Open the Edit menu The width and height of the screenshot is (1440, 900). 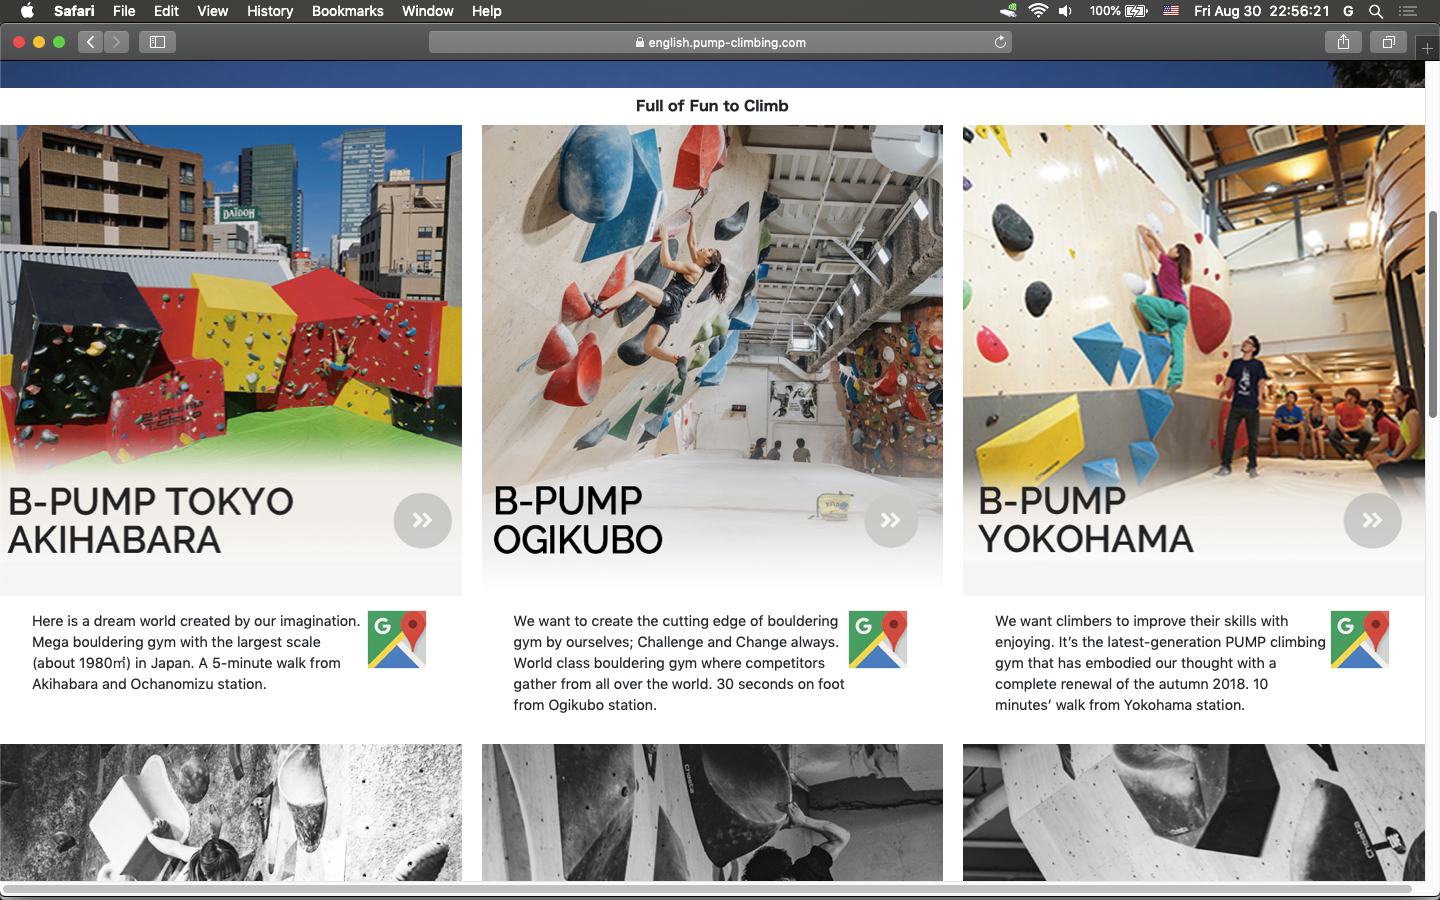coord(166,11)
